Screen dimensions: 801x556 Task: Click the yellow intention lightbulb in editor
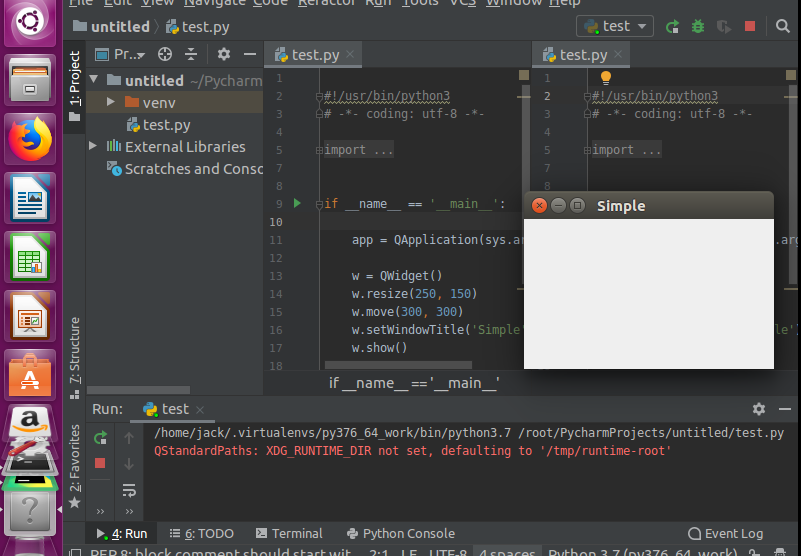[606, 78]
